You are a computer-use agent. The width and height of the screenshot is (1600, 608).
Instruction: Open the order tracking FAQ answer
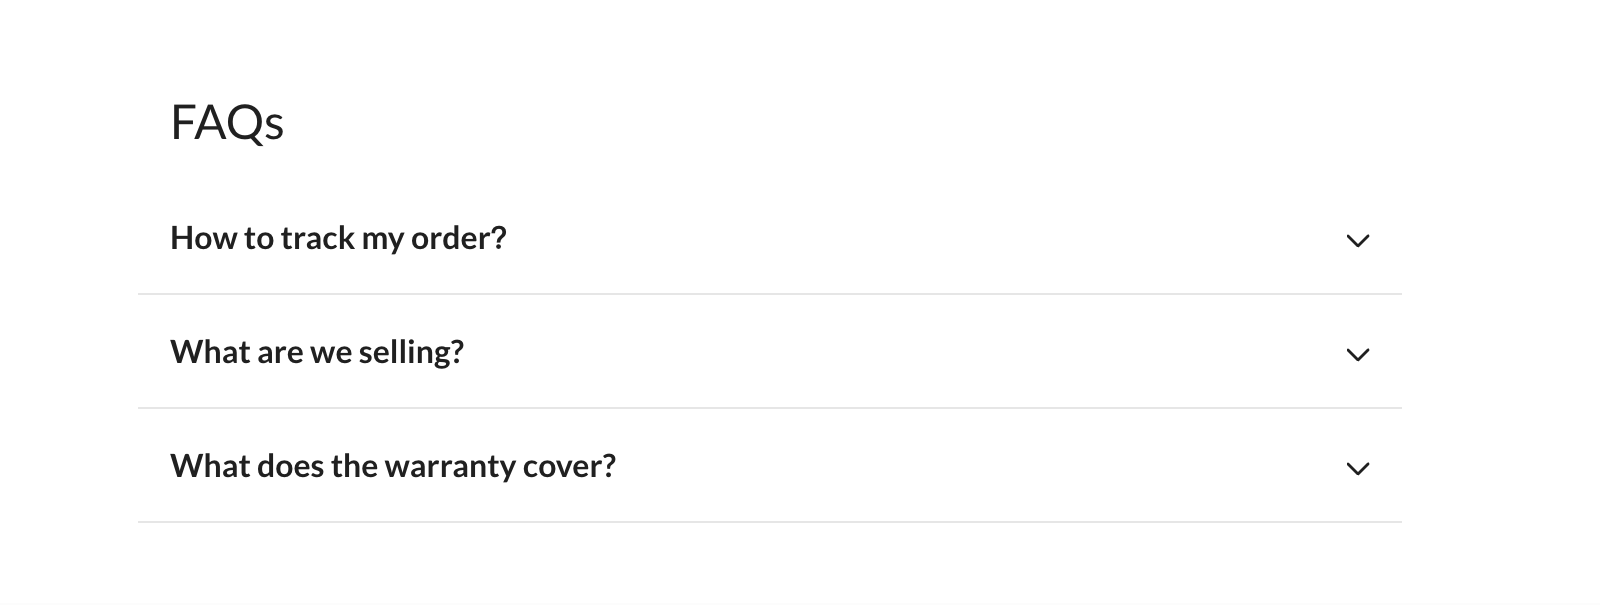770,238
